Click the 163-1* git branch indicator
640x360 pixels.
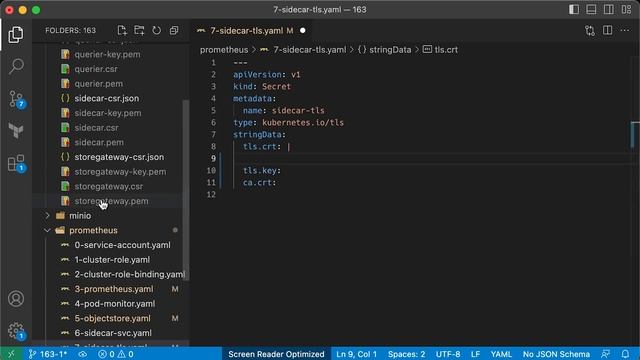48,354
